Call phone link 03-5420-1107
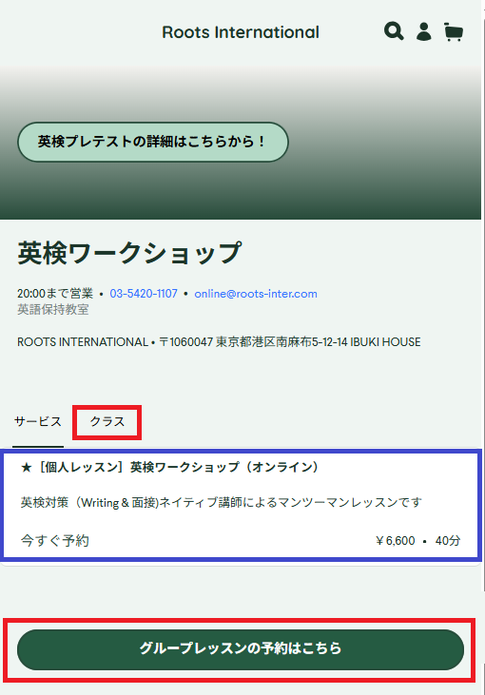The height and width of the screenshot is (695, 485). click(144, 293)
